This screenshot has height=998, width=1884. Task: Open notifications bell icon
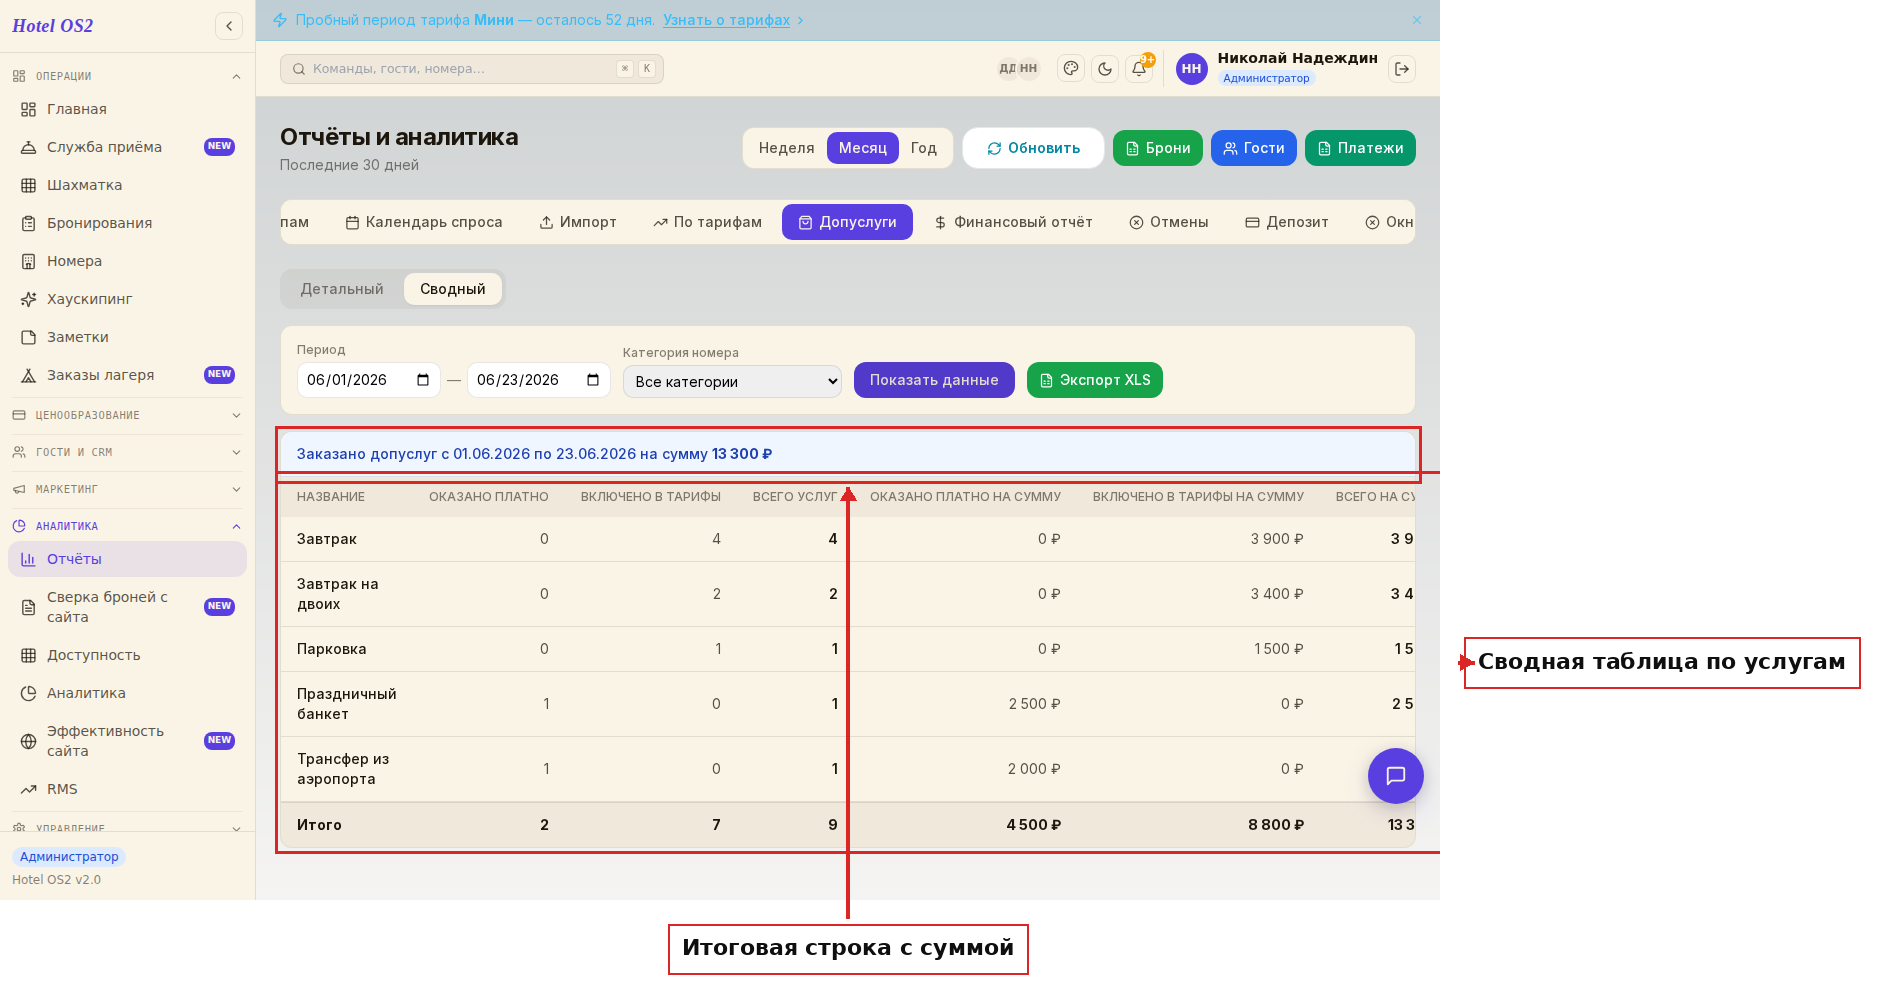pyautogui.click(x=1139, y=69)
